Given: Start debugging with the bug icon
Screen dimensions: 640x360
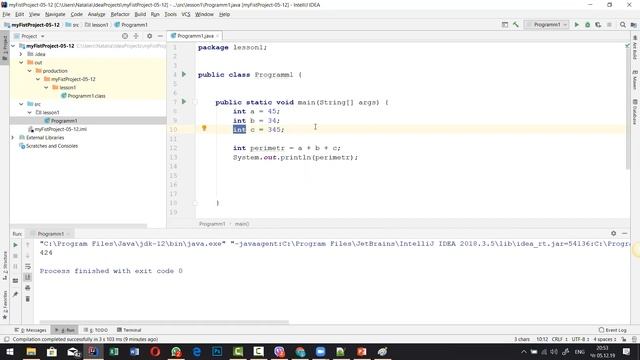Looking at the screenshot, I should [587, 24].
